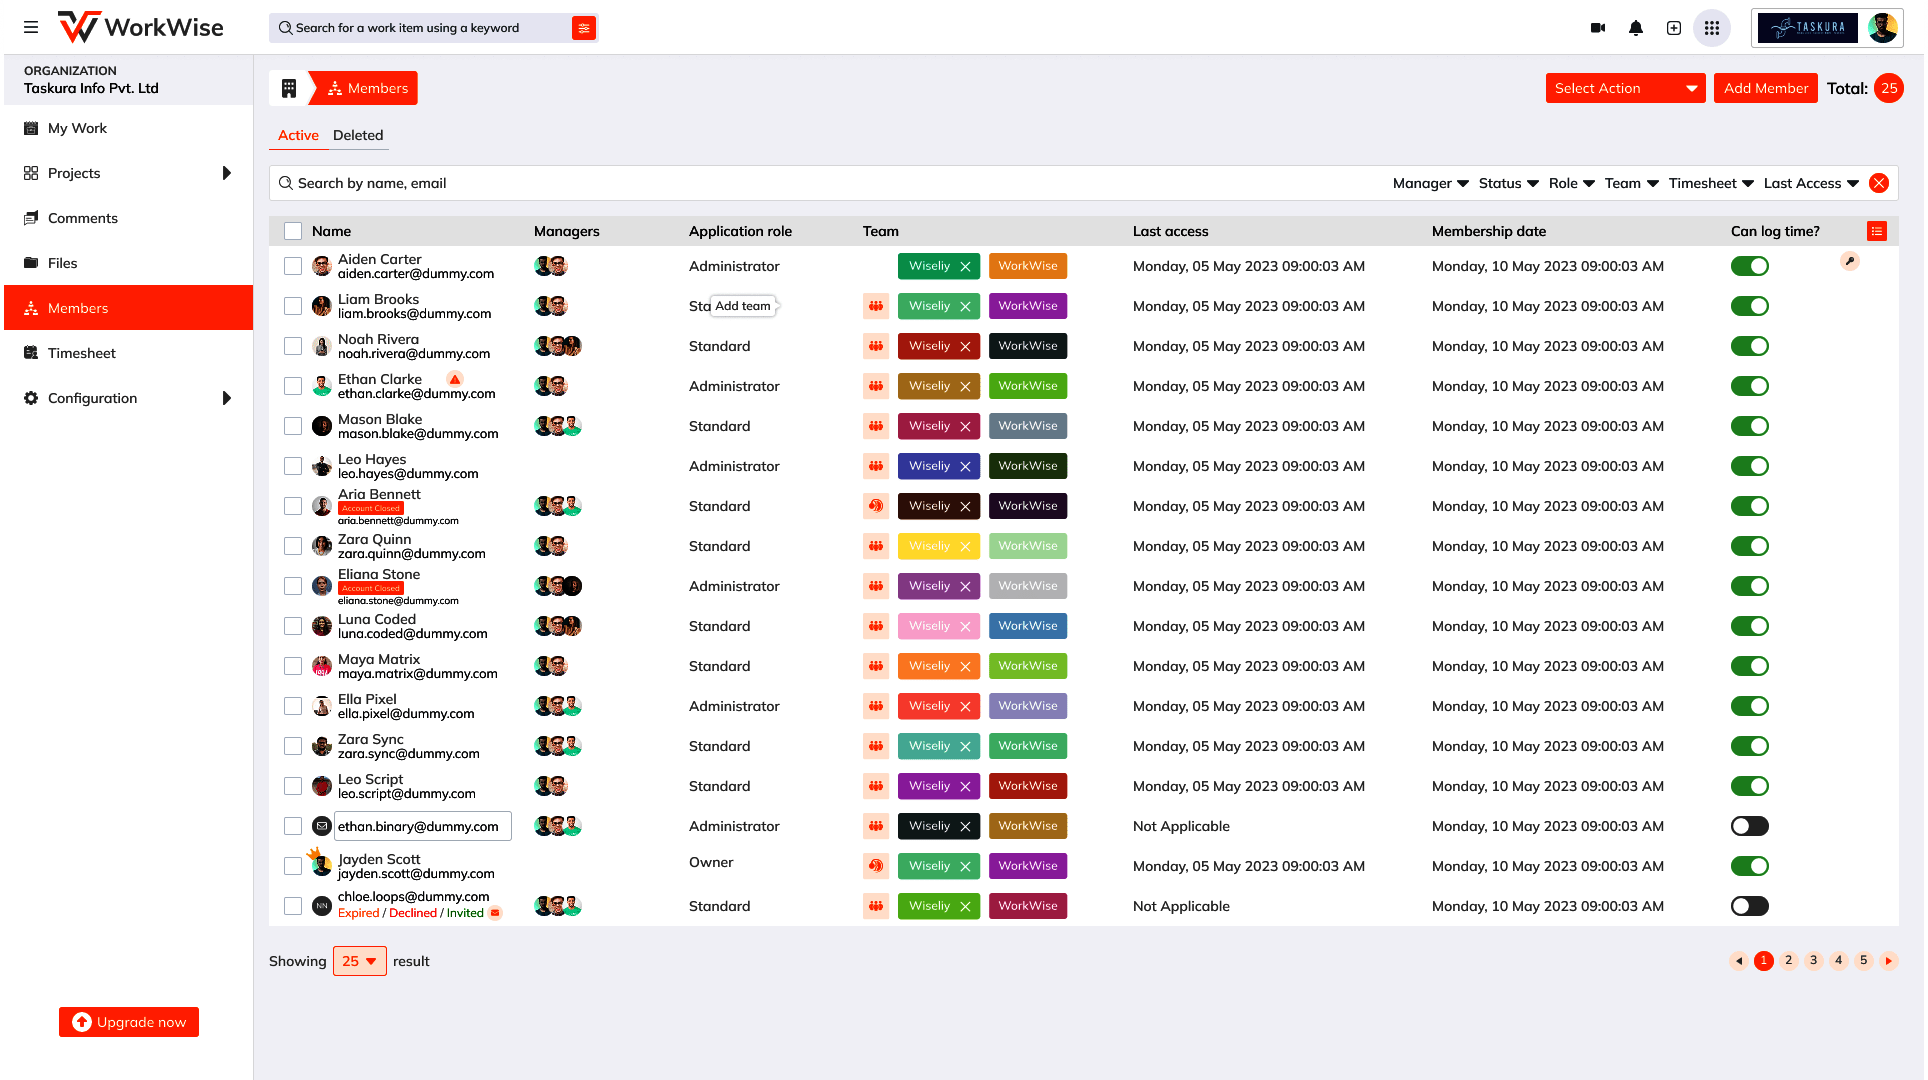This screenshot has height=1080, width=1928.
Task: Clear filters with red X icon
Action: point(1879,183)
